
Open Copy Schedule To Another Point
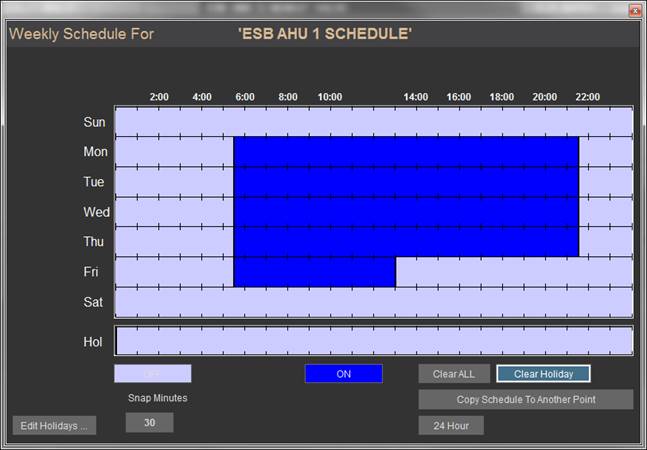point(525,399)
